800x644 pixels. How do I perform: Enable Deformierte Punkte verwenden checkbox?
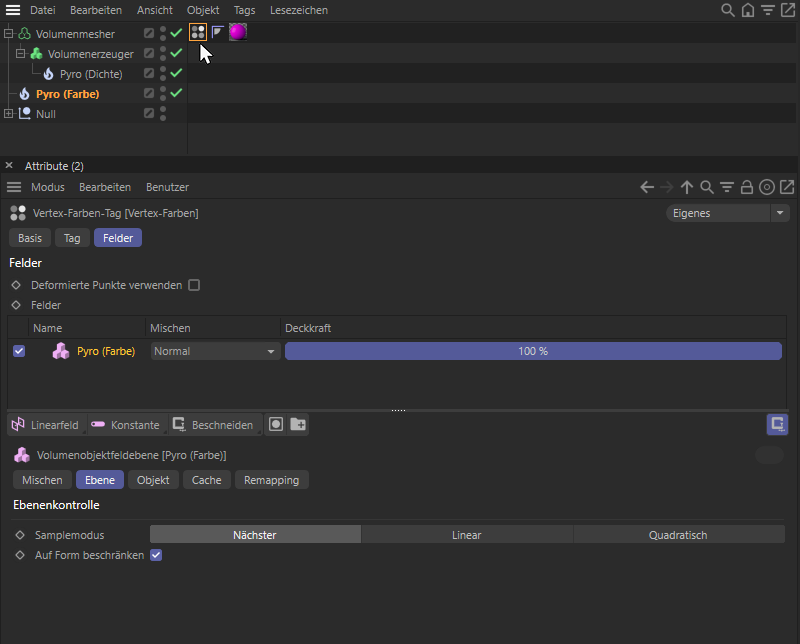click(194, 285)
